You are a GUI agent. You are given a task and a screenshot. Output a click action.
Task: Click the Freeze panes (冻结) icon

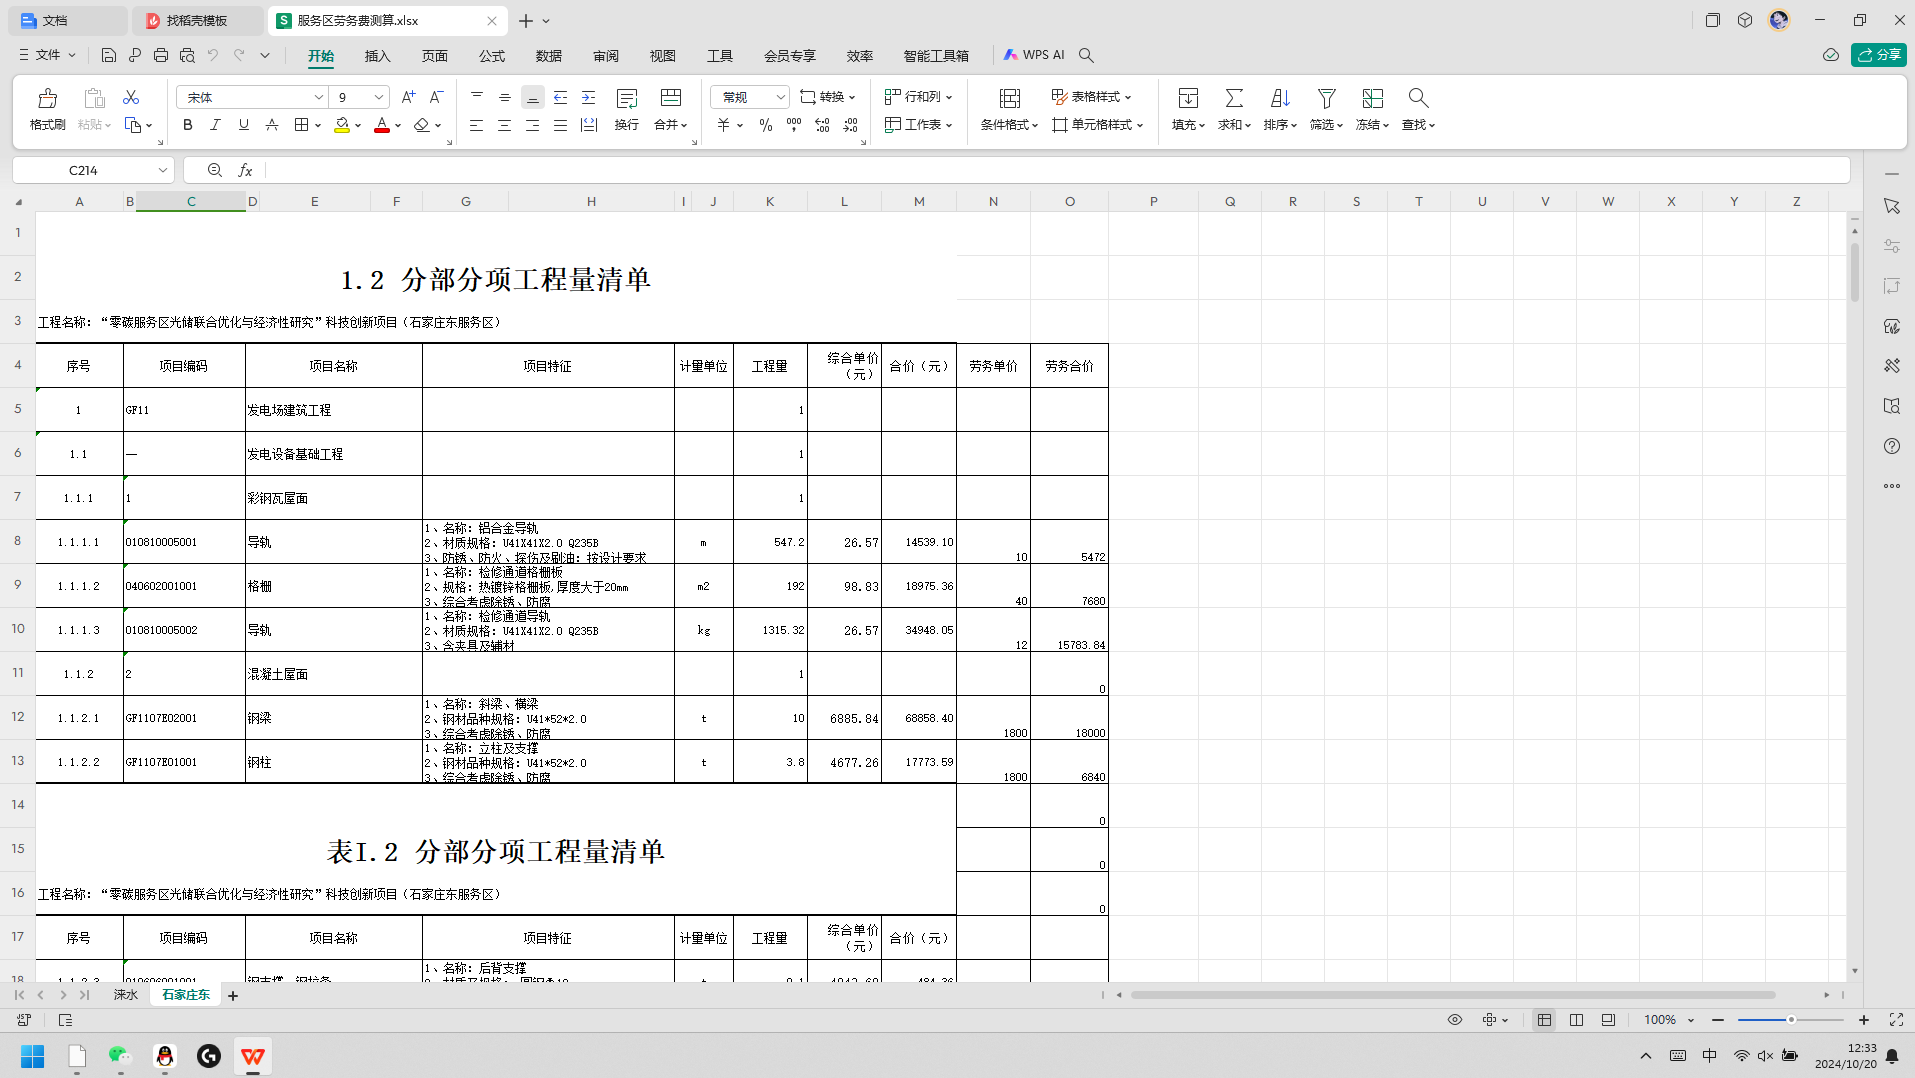(1372, 98)
